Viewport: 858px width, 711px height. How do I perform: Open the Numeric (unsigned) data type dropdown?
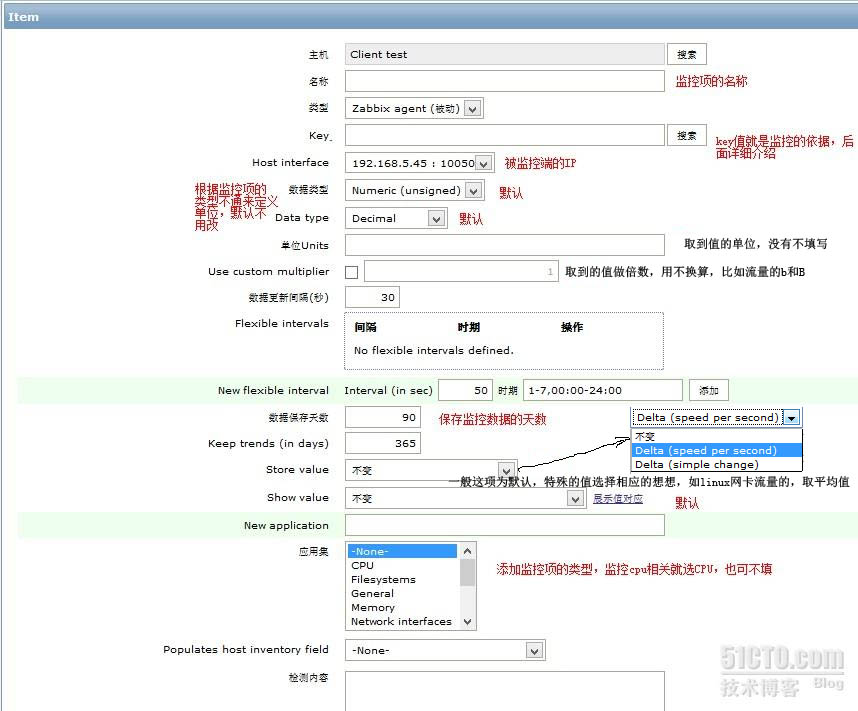pyautogui.click(x=414, y=190)
